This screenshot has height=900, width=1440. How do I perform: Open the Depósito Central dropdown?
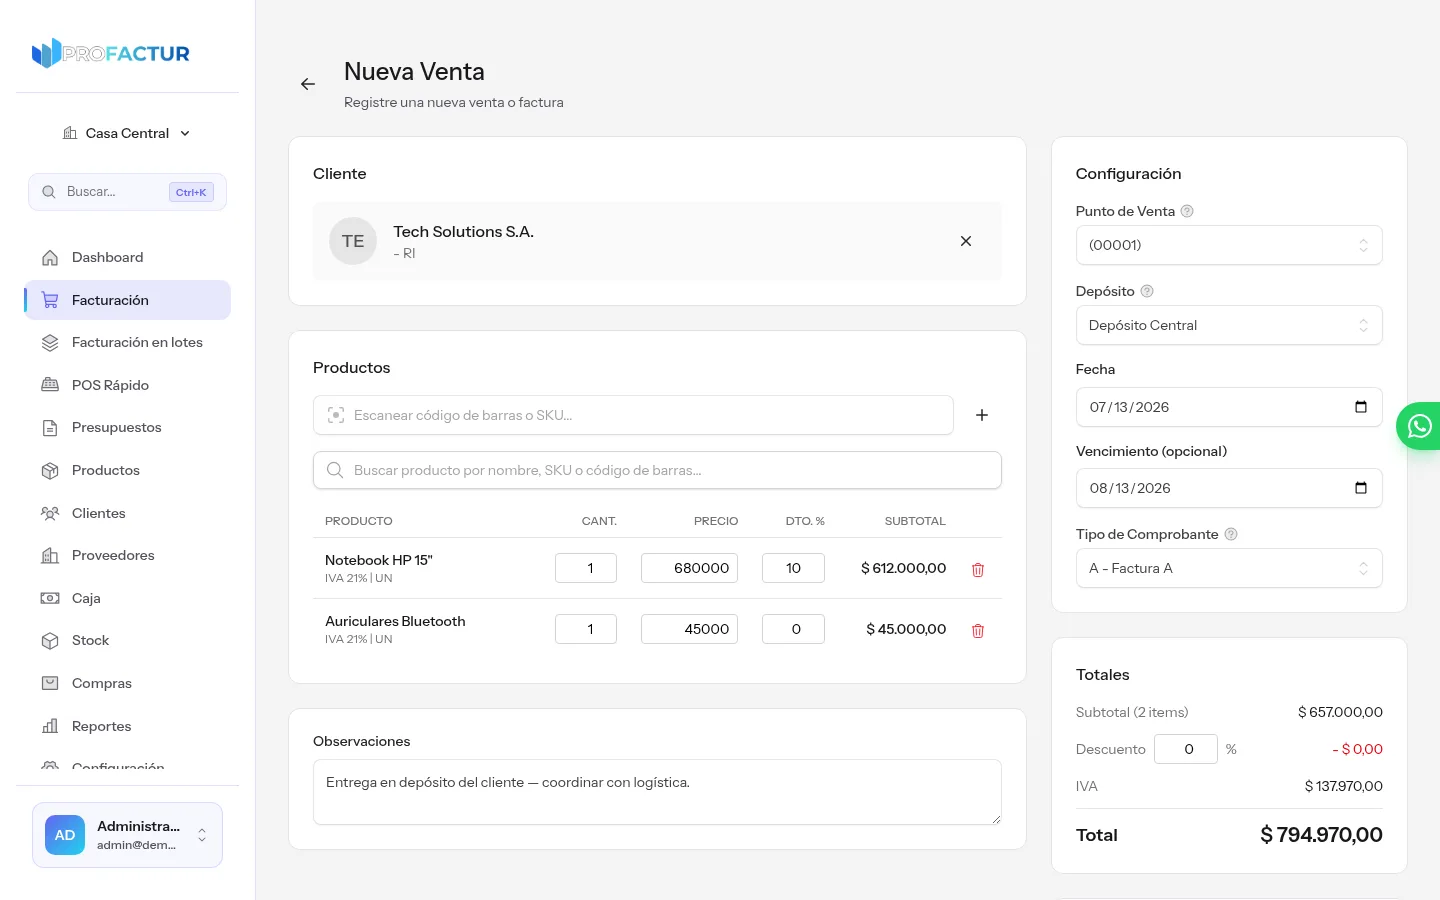(1229, 325)
